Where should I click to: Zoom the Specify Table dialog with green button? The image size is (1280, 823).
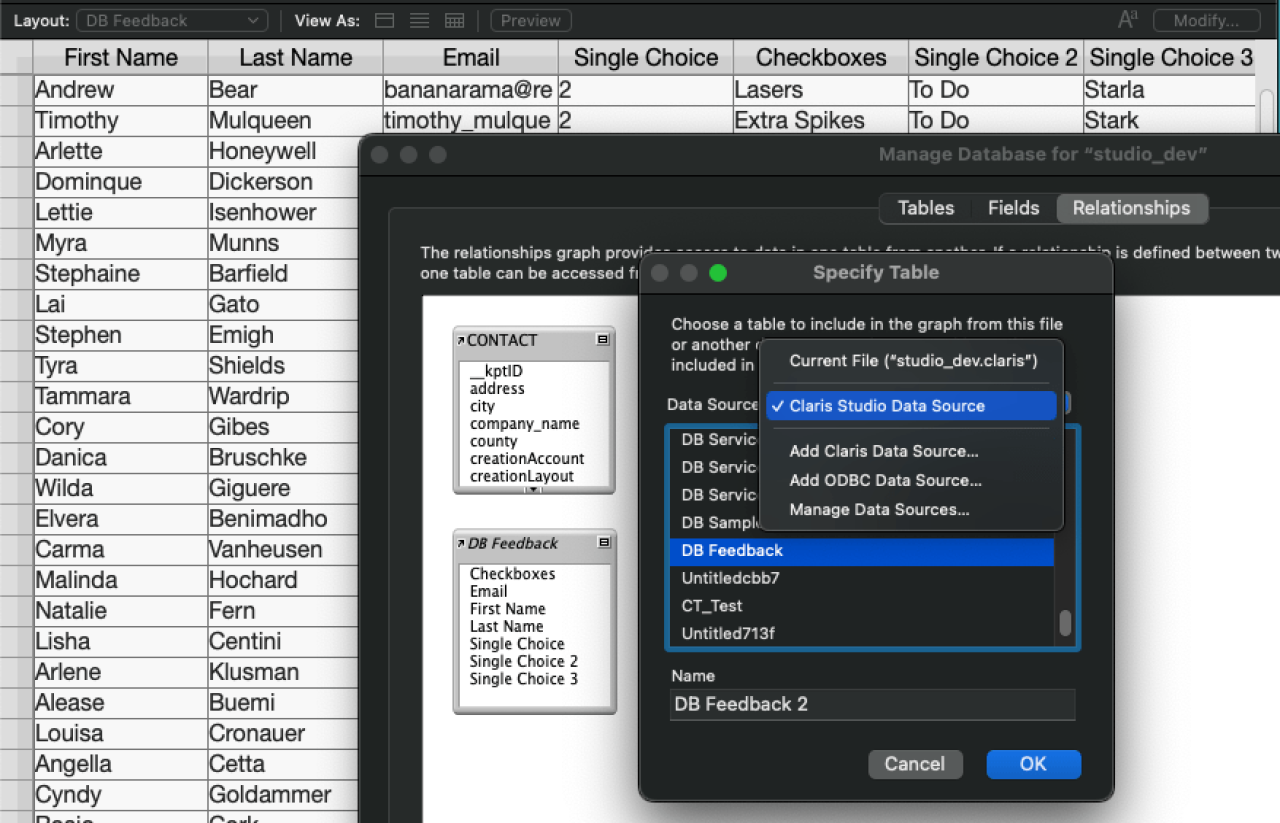718,273
